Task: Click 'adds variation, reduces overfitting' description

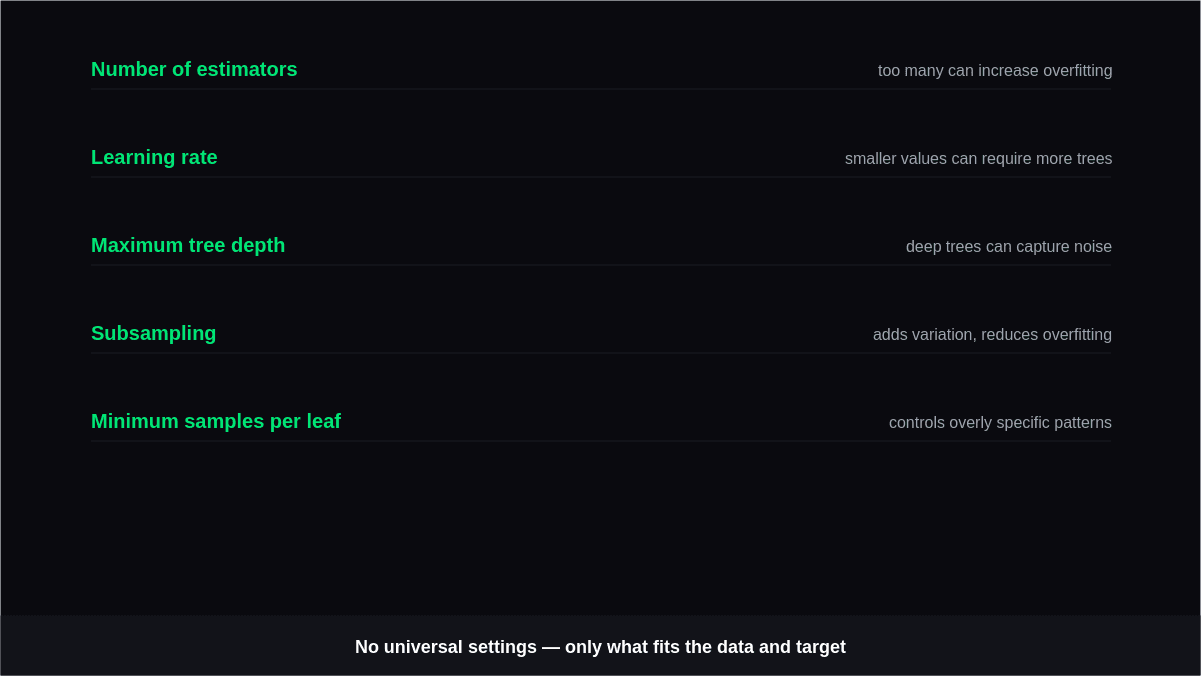Action: click(x=992, y=335)
